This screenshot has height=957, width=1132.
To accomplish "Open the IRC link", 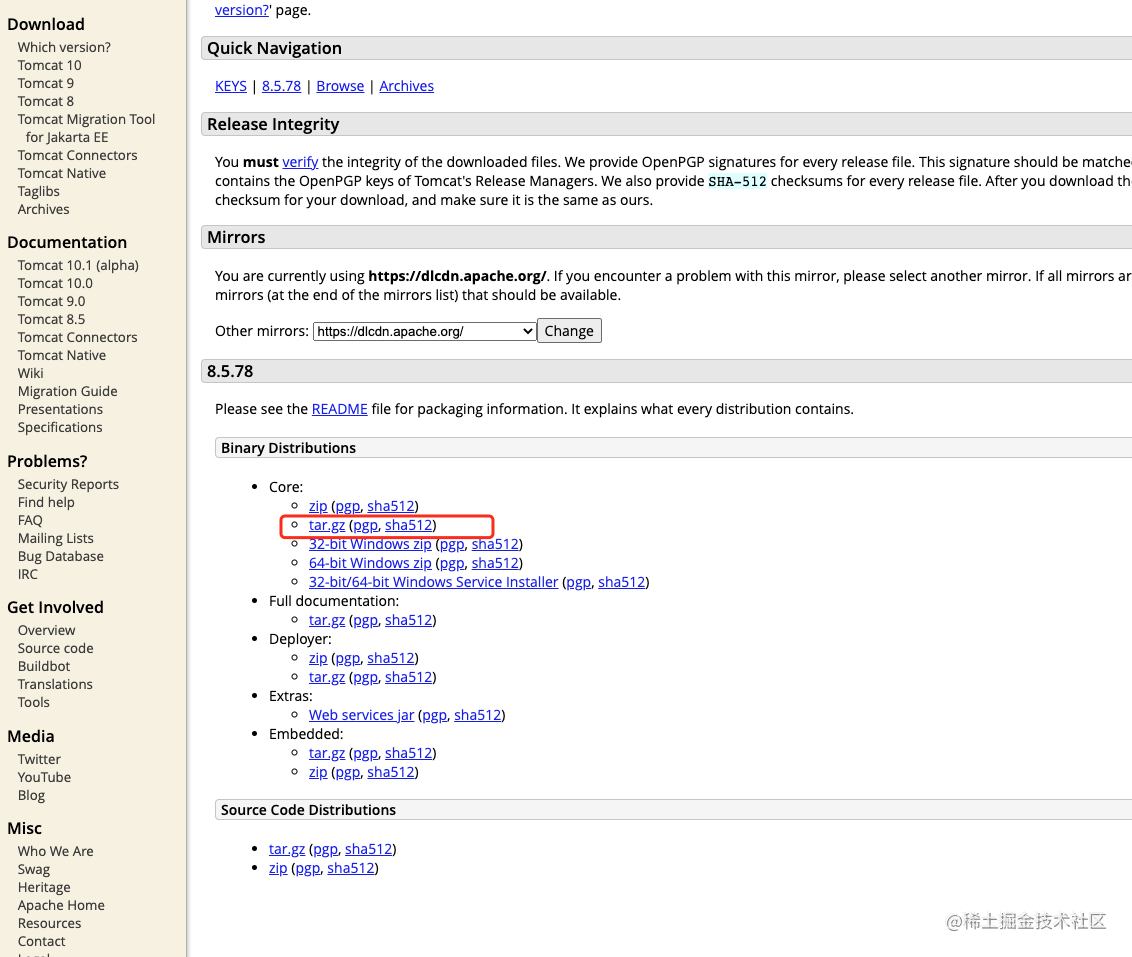I will pyautogui.click(x=28, y=574).
